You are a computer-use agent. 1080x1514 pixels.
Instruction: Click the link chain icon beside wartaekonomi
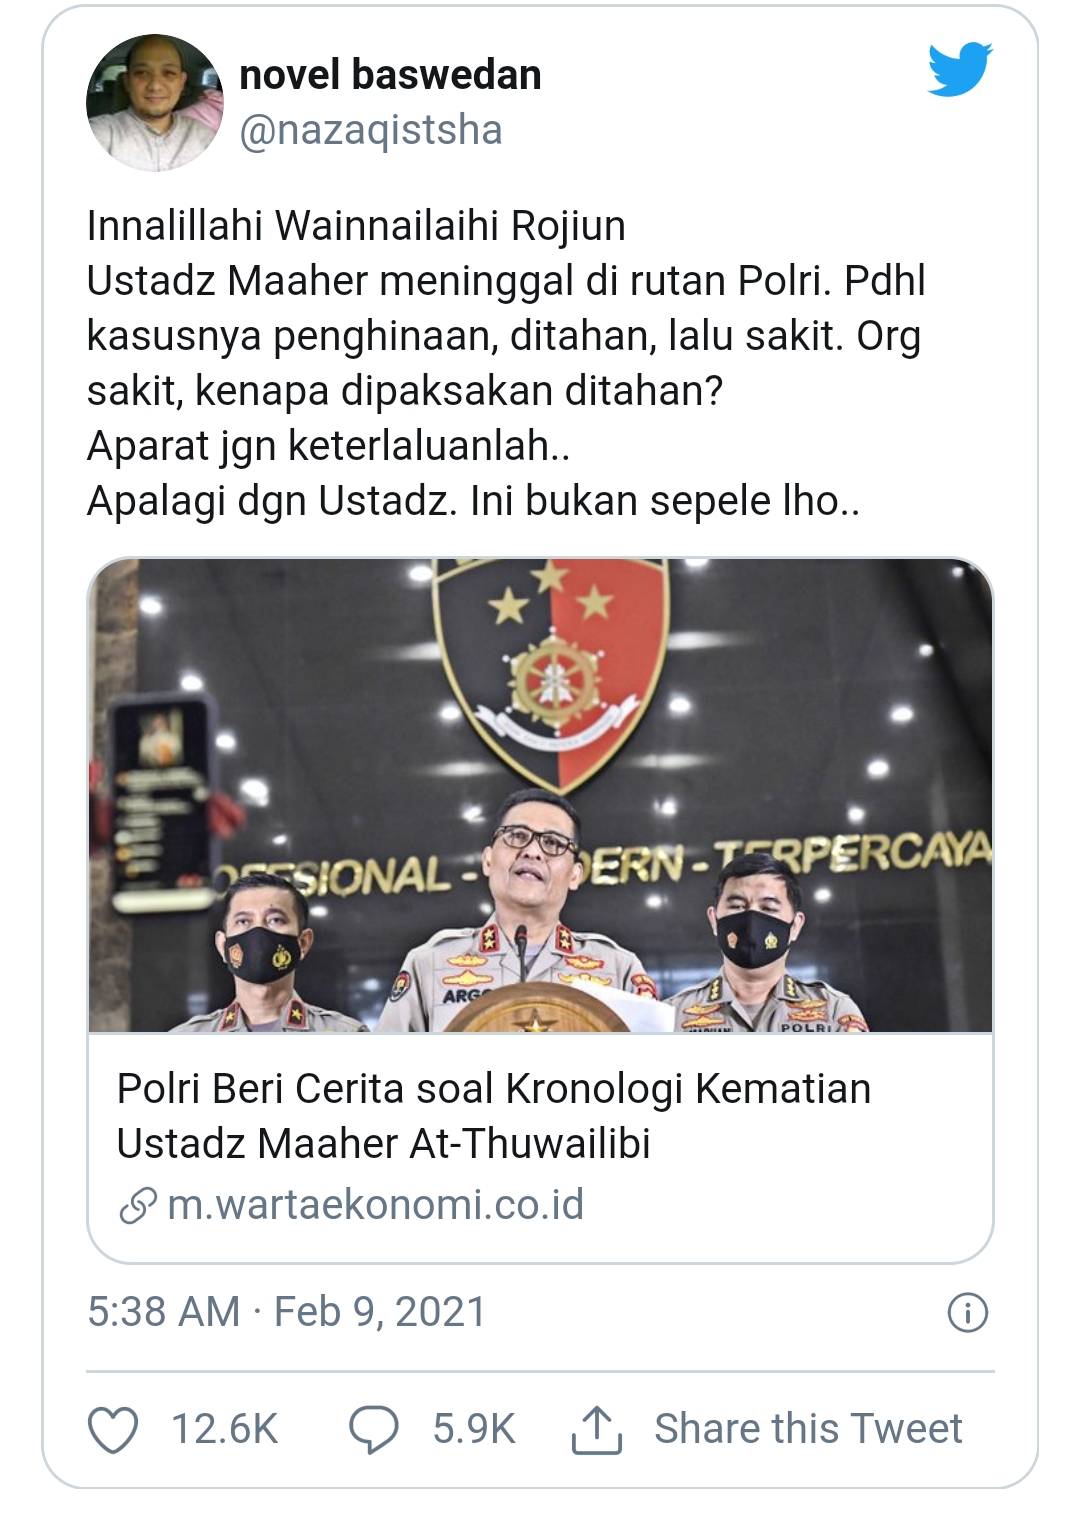click(138, 1206)
